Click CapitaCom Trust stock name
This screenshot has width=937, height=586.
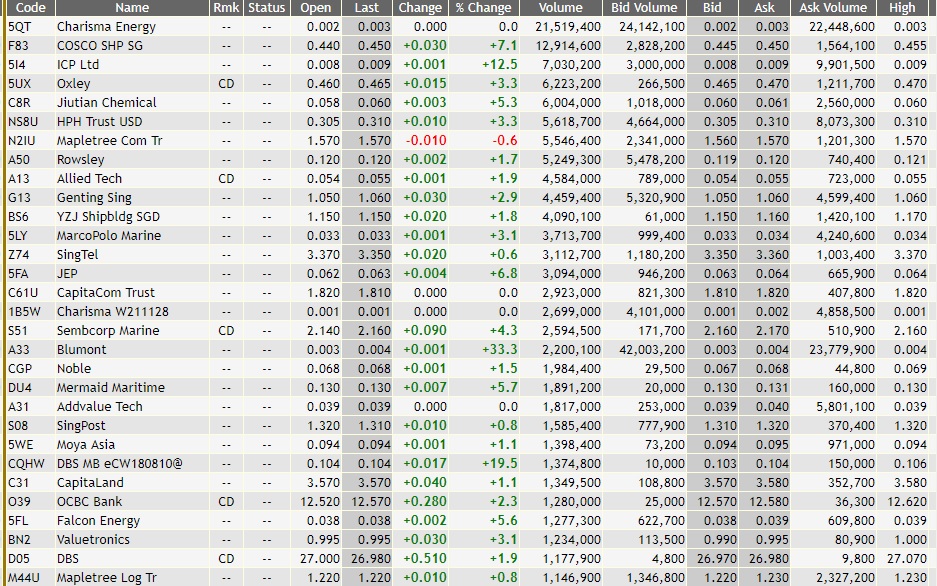click(x=106, y=293)
